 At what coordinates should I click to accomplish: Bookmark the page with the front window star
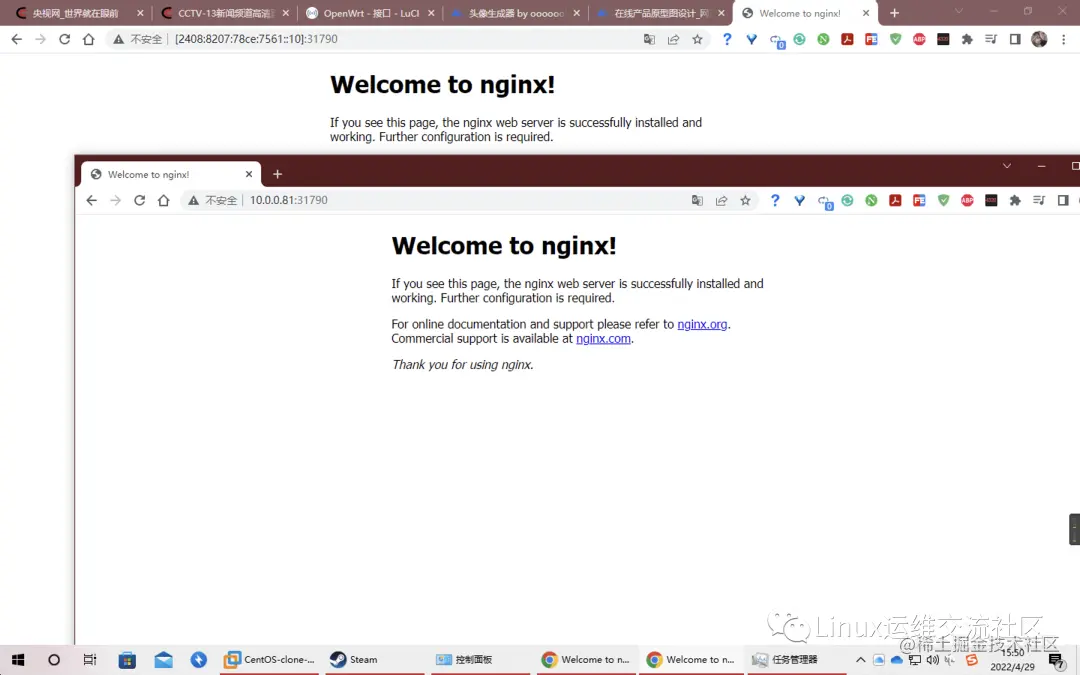pos(745,200)
